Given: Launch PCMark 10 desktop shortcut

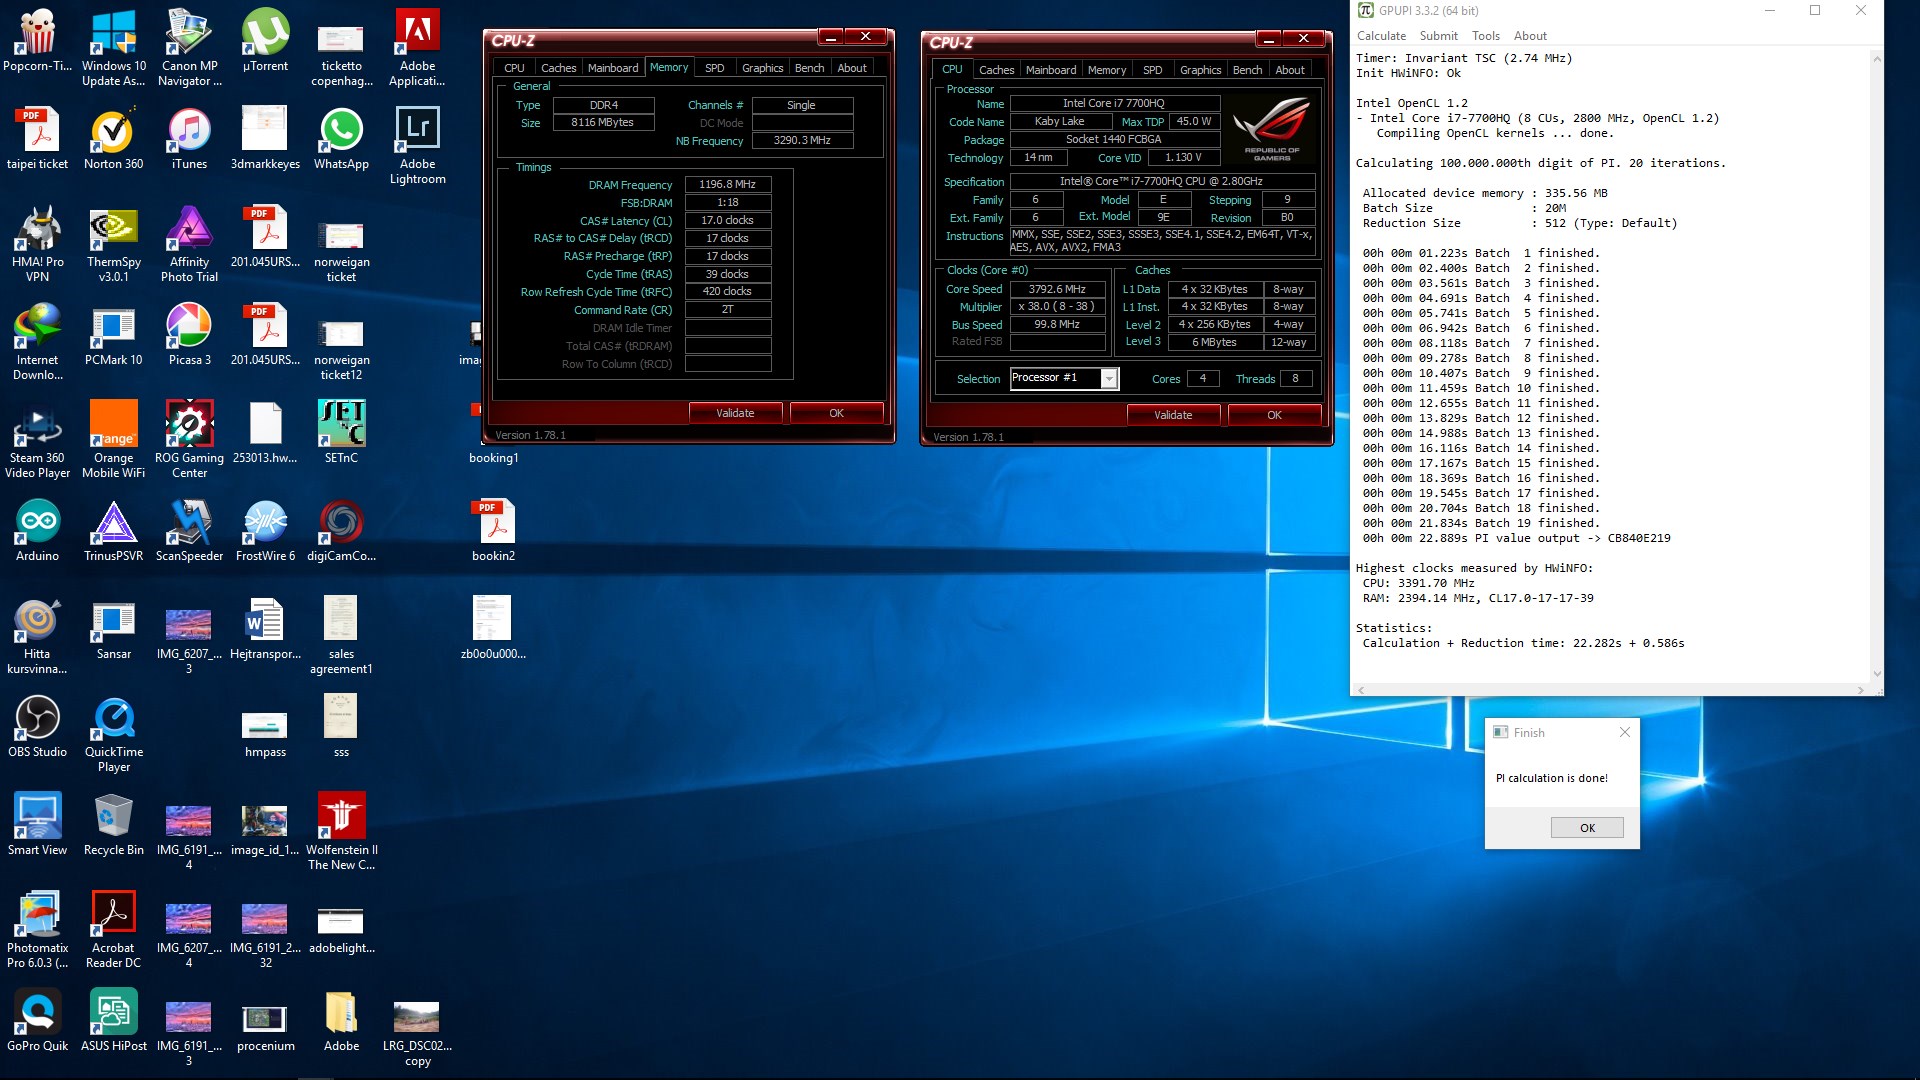Looking at the screenshot, I should (113, 336).
